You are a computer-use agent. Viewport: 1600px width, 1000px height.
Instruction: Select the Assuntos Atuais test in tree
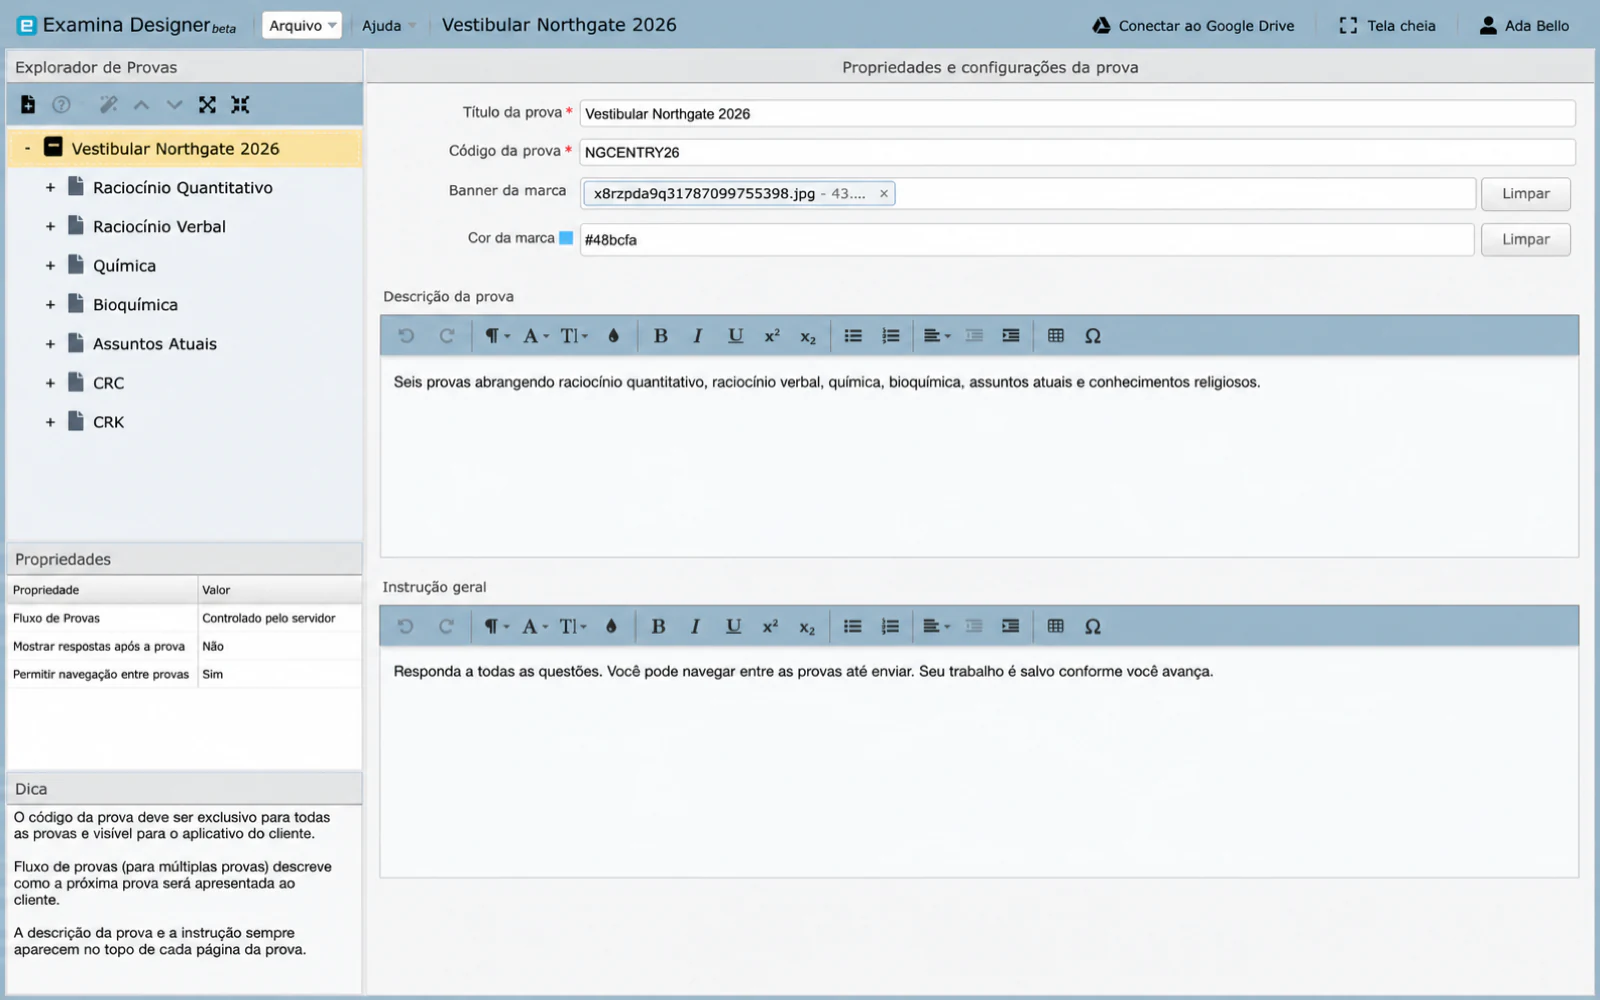coord(154,344)
